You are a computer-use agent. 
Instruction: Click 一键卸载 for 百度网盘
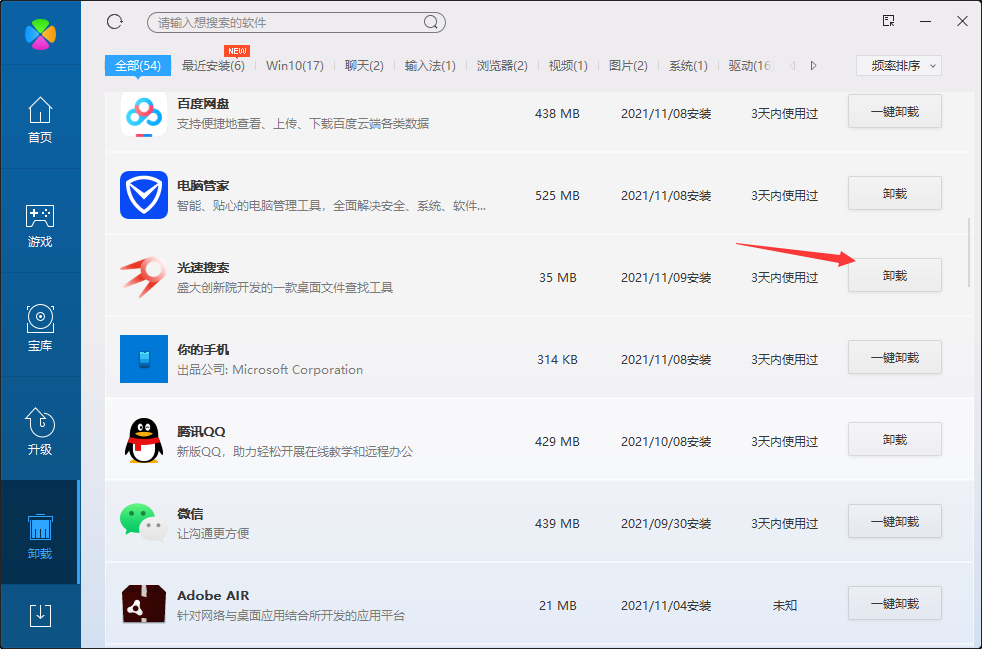(895, 112)
